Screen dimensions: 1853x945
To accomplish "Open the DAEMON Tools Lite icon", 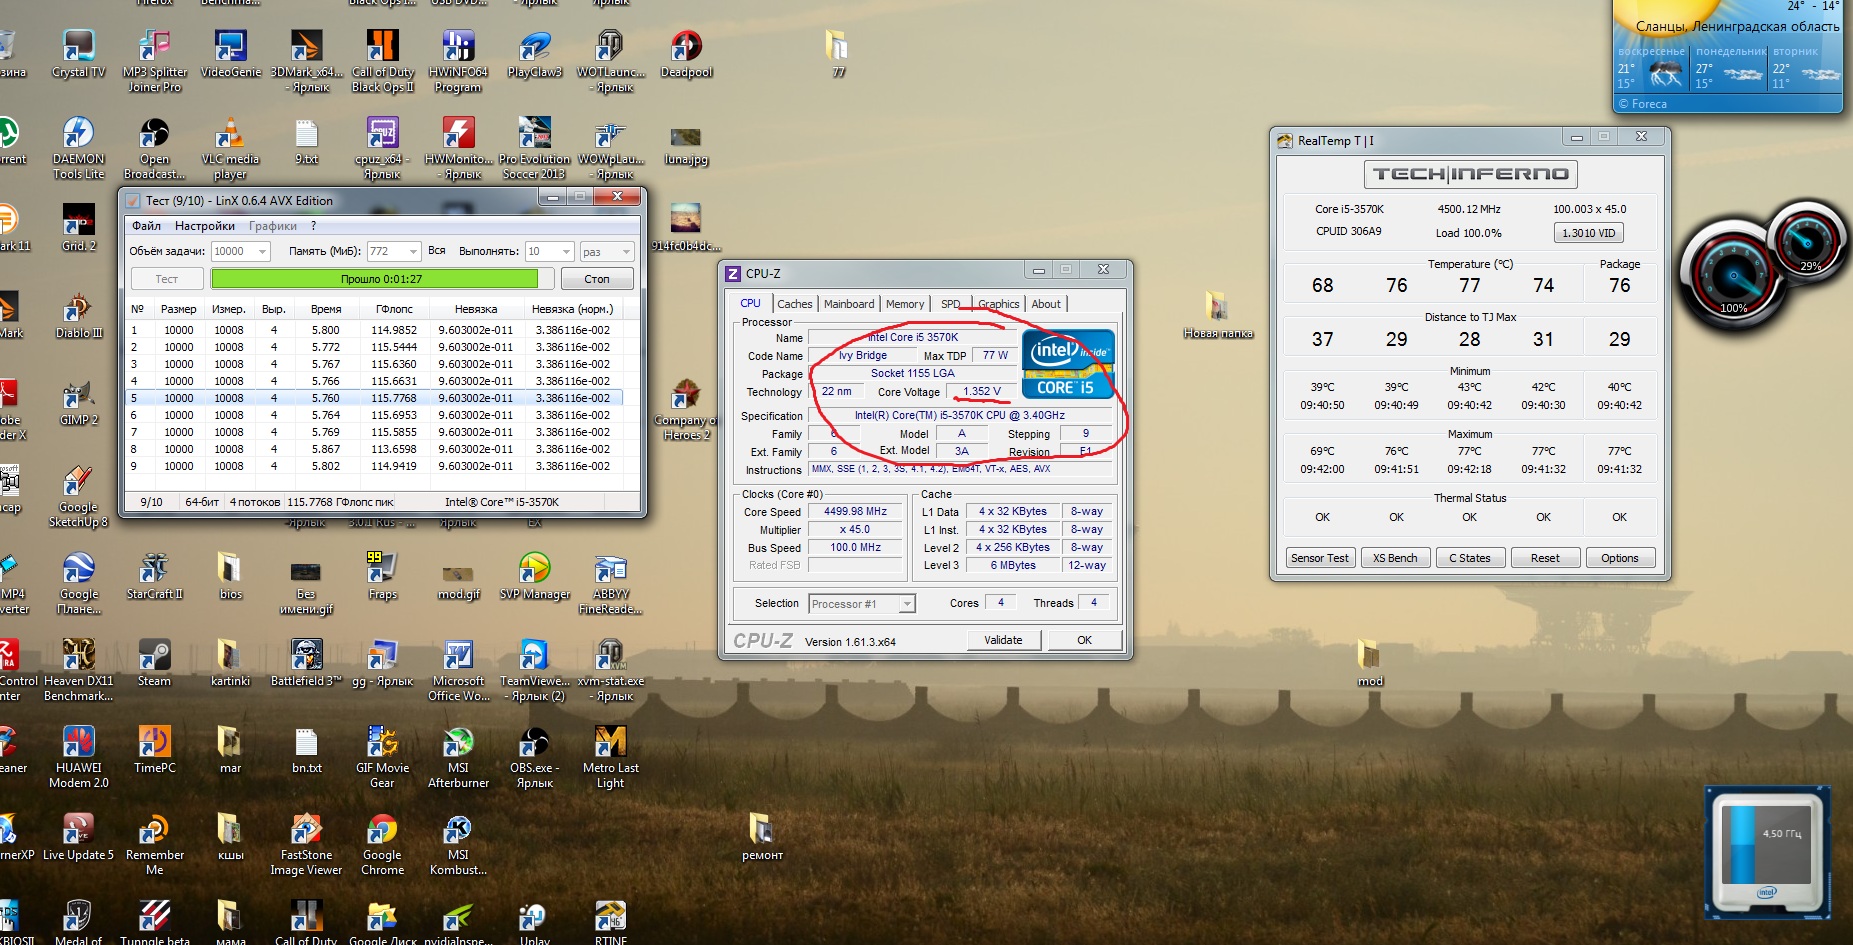I will pyautogui.click(x=78, y=135).
